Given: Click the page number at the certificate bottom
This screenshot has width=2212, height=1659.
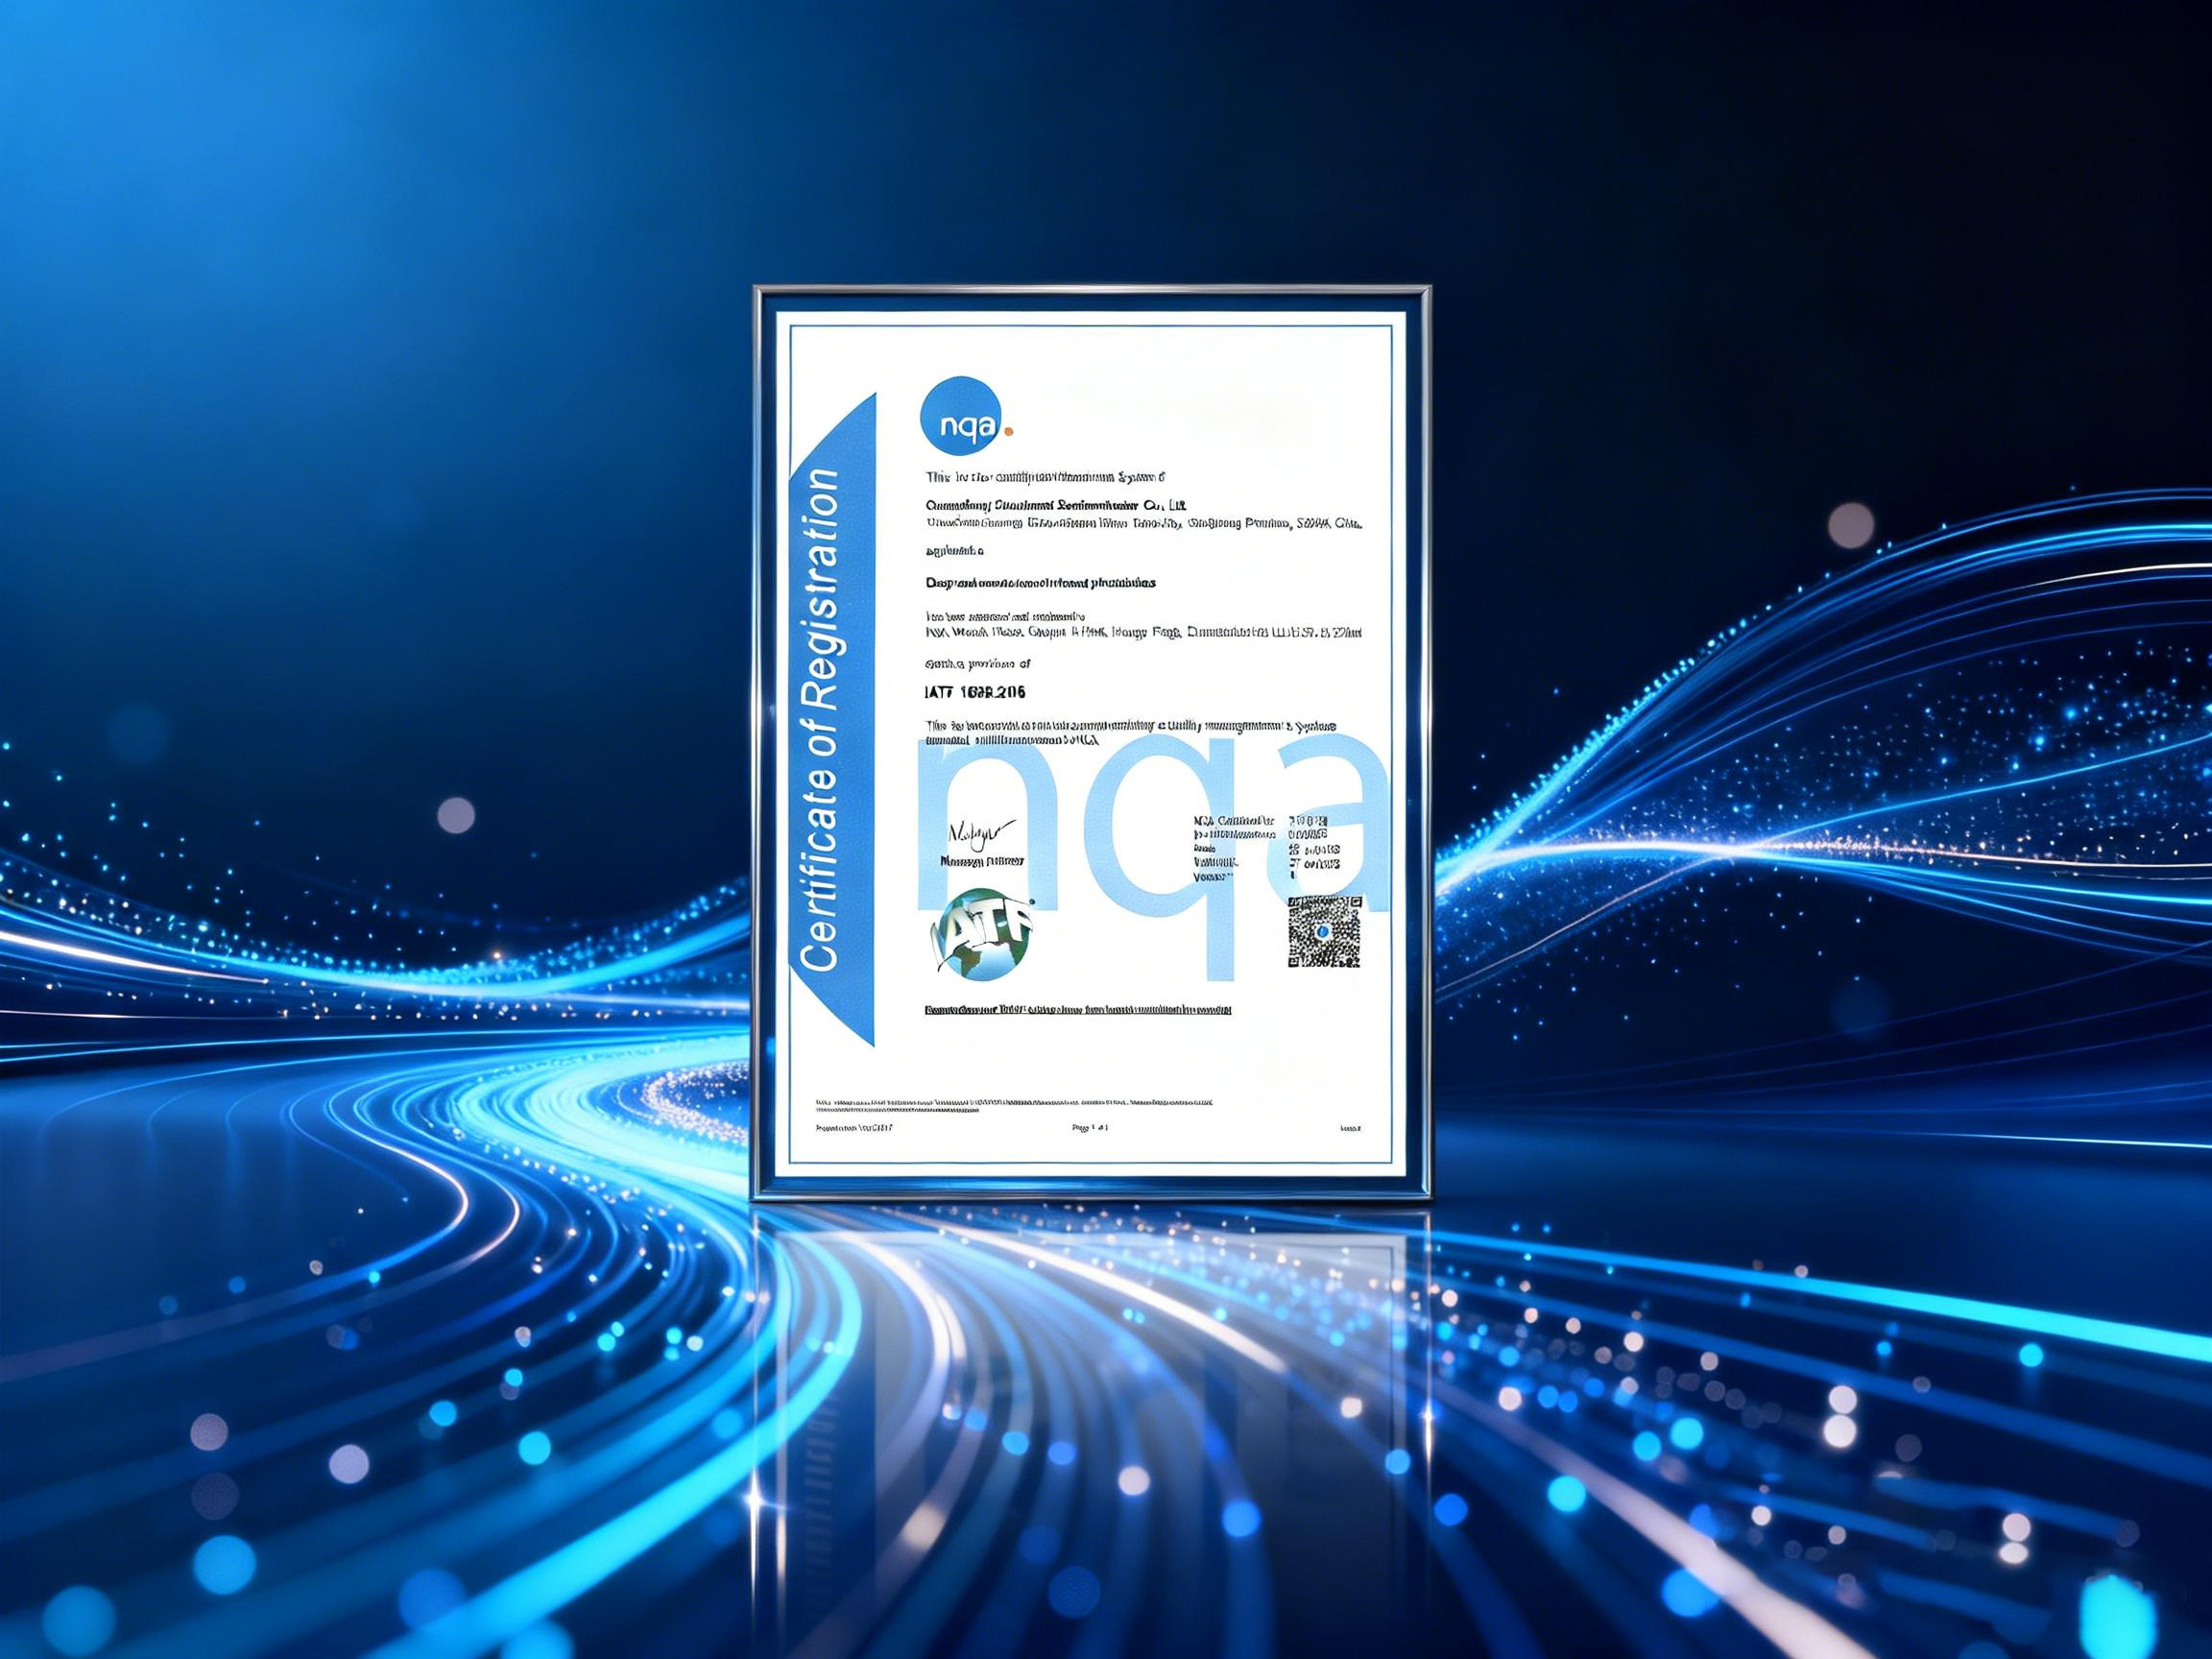Looking at the screenshot, I should point(1090,1128).
